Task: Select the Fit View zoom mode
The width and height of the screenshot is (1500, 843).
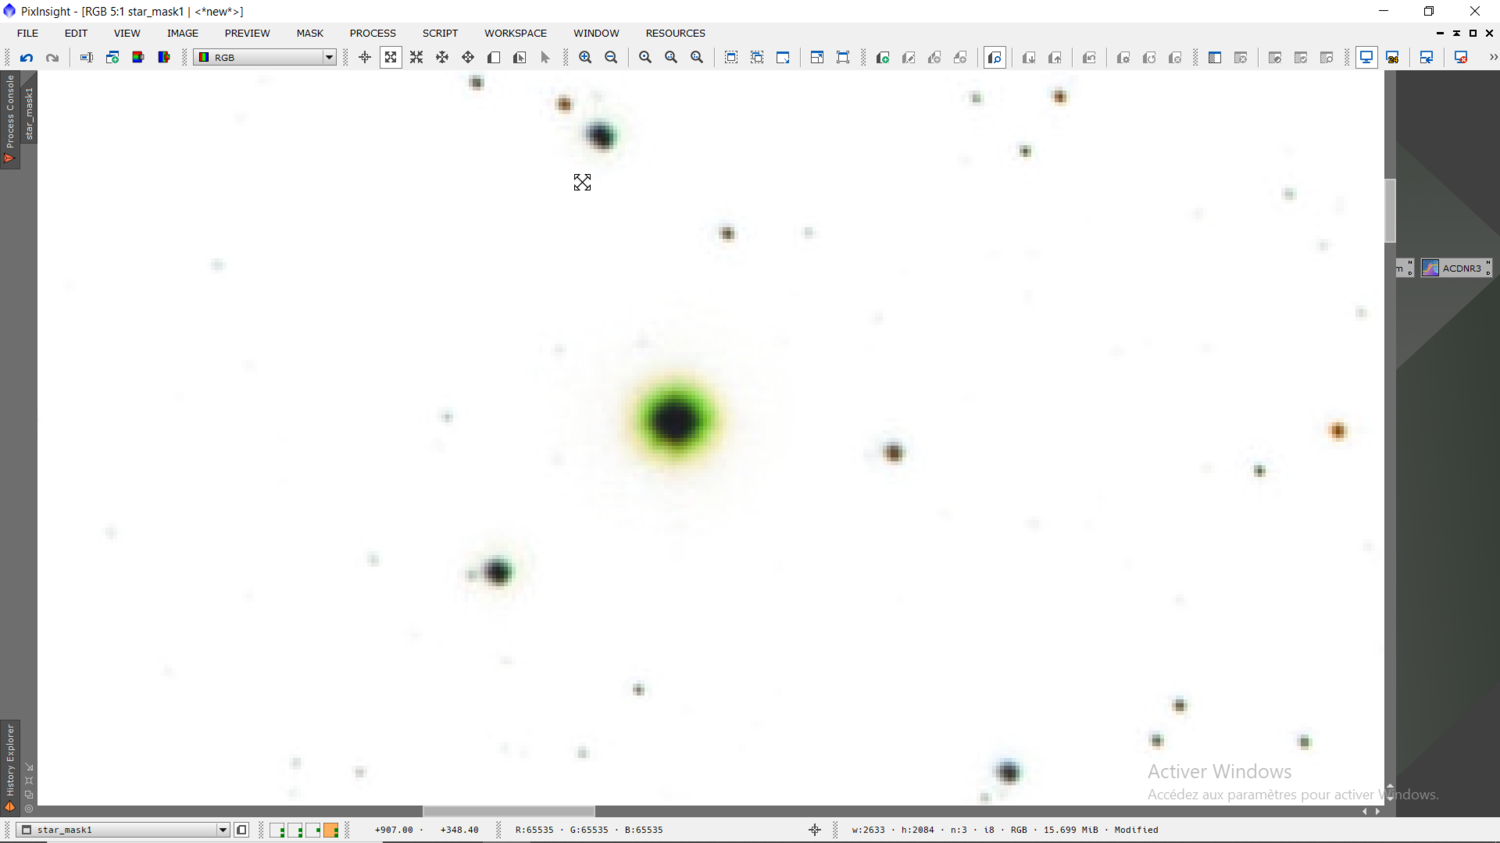Action: coord(390,57)
